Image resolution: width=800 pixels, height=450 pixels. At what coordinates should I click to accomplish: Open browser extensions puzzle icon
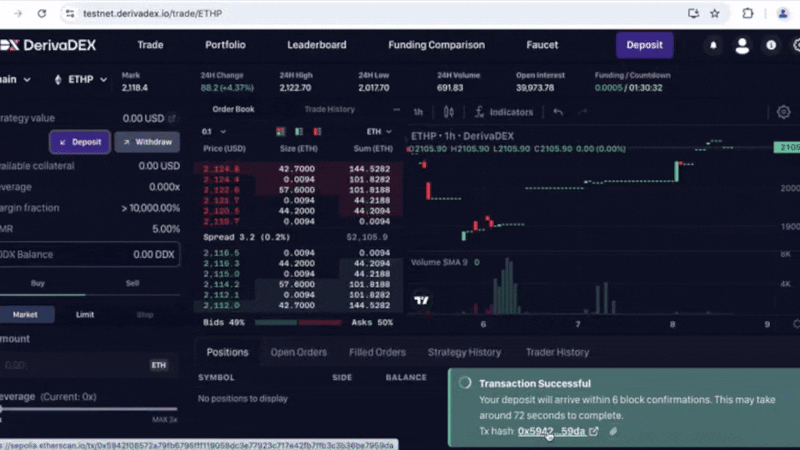coord(747,14)
